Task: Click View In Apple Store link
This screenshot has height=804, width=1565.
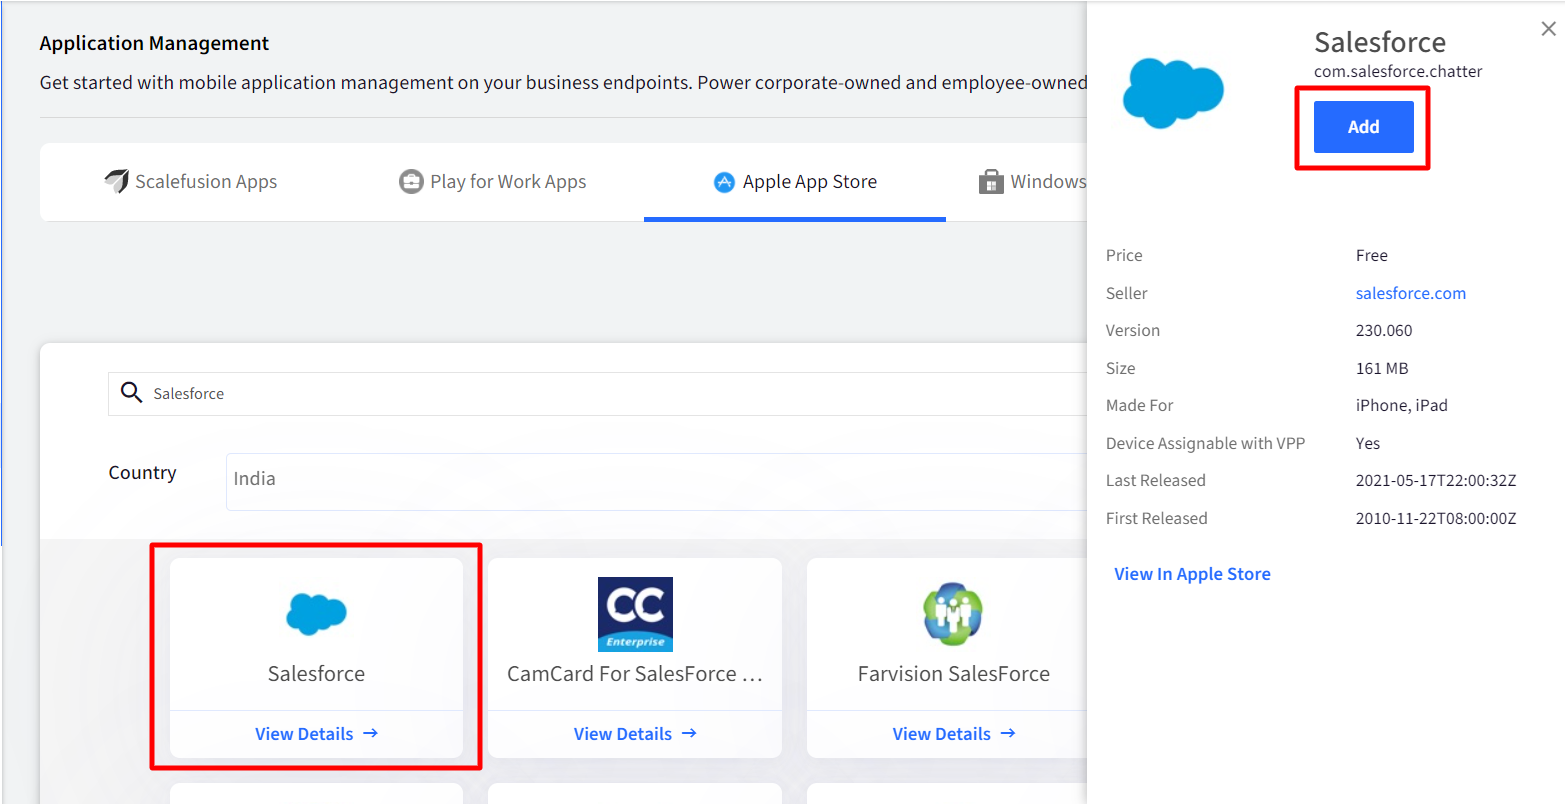Action: 1192,574
